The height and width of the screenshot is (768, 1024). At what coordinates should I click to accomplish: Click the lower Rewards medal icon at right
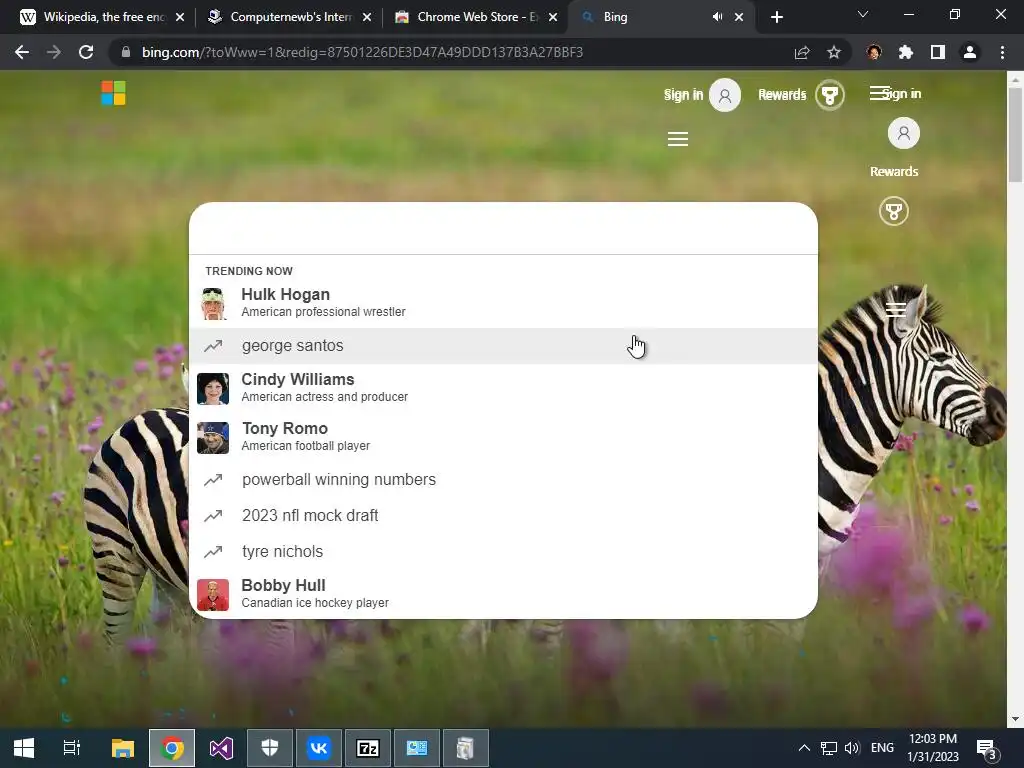pos(893,211)
